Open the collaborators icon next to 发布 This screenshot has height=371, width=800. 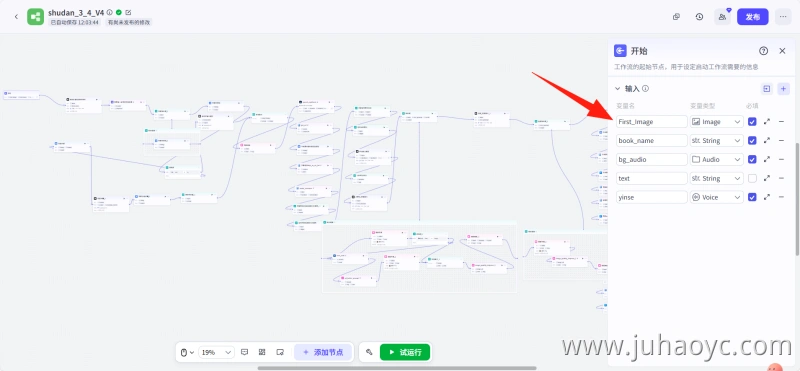coord(722,17)
